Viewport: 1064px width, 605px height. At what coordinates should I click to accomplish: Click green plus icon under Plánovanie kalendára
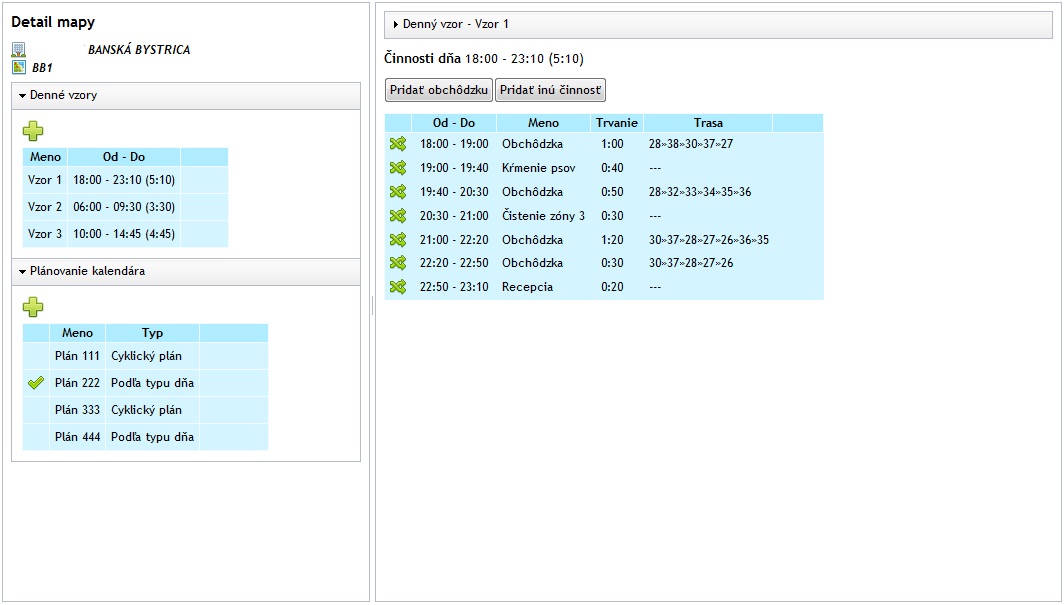(x=33, y=307)
